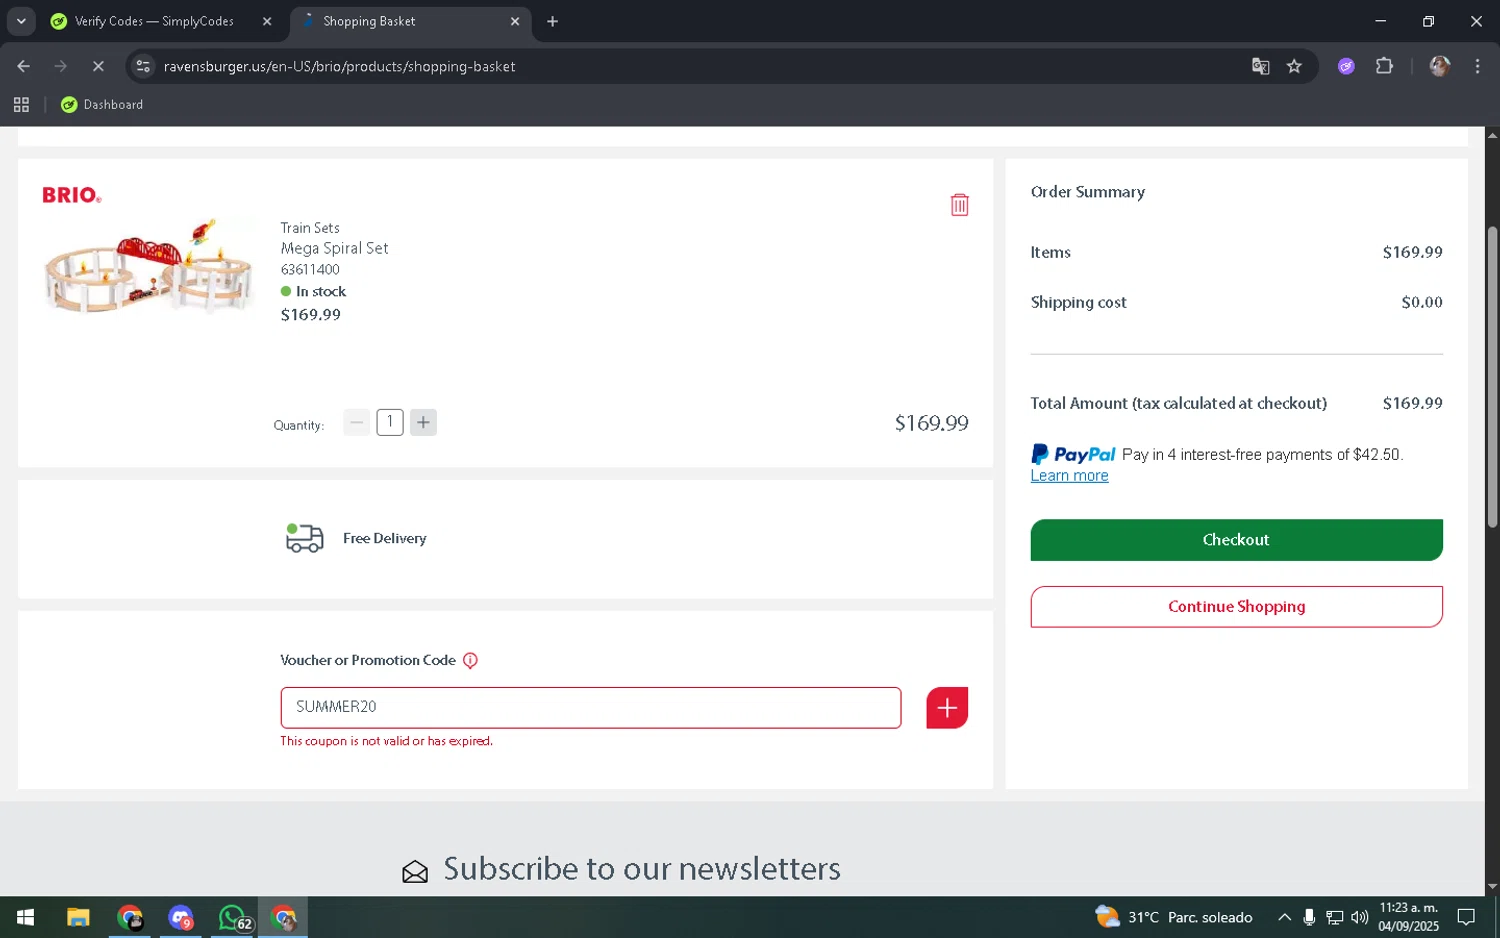Click the PayPal logo

point(1073,454)
